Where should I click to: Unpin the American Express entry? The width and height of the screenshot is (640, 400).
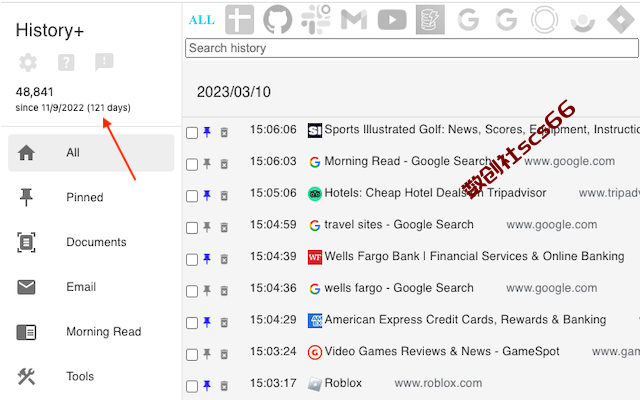207,322
